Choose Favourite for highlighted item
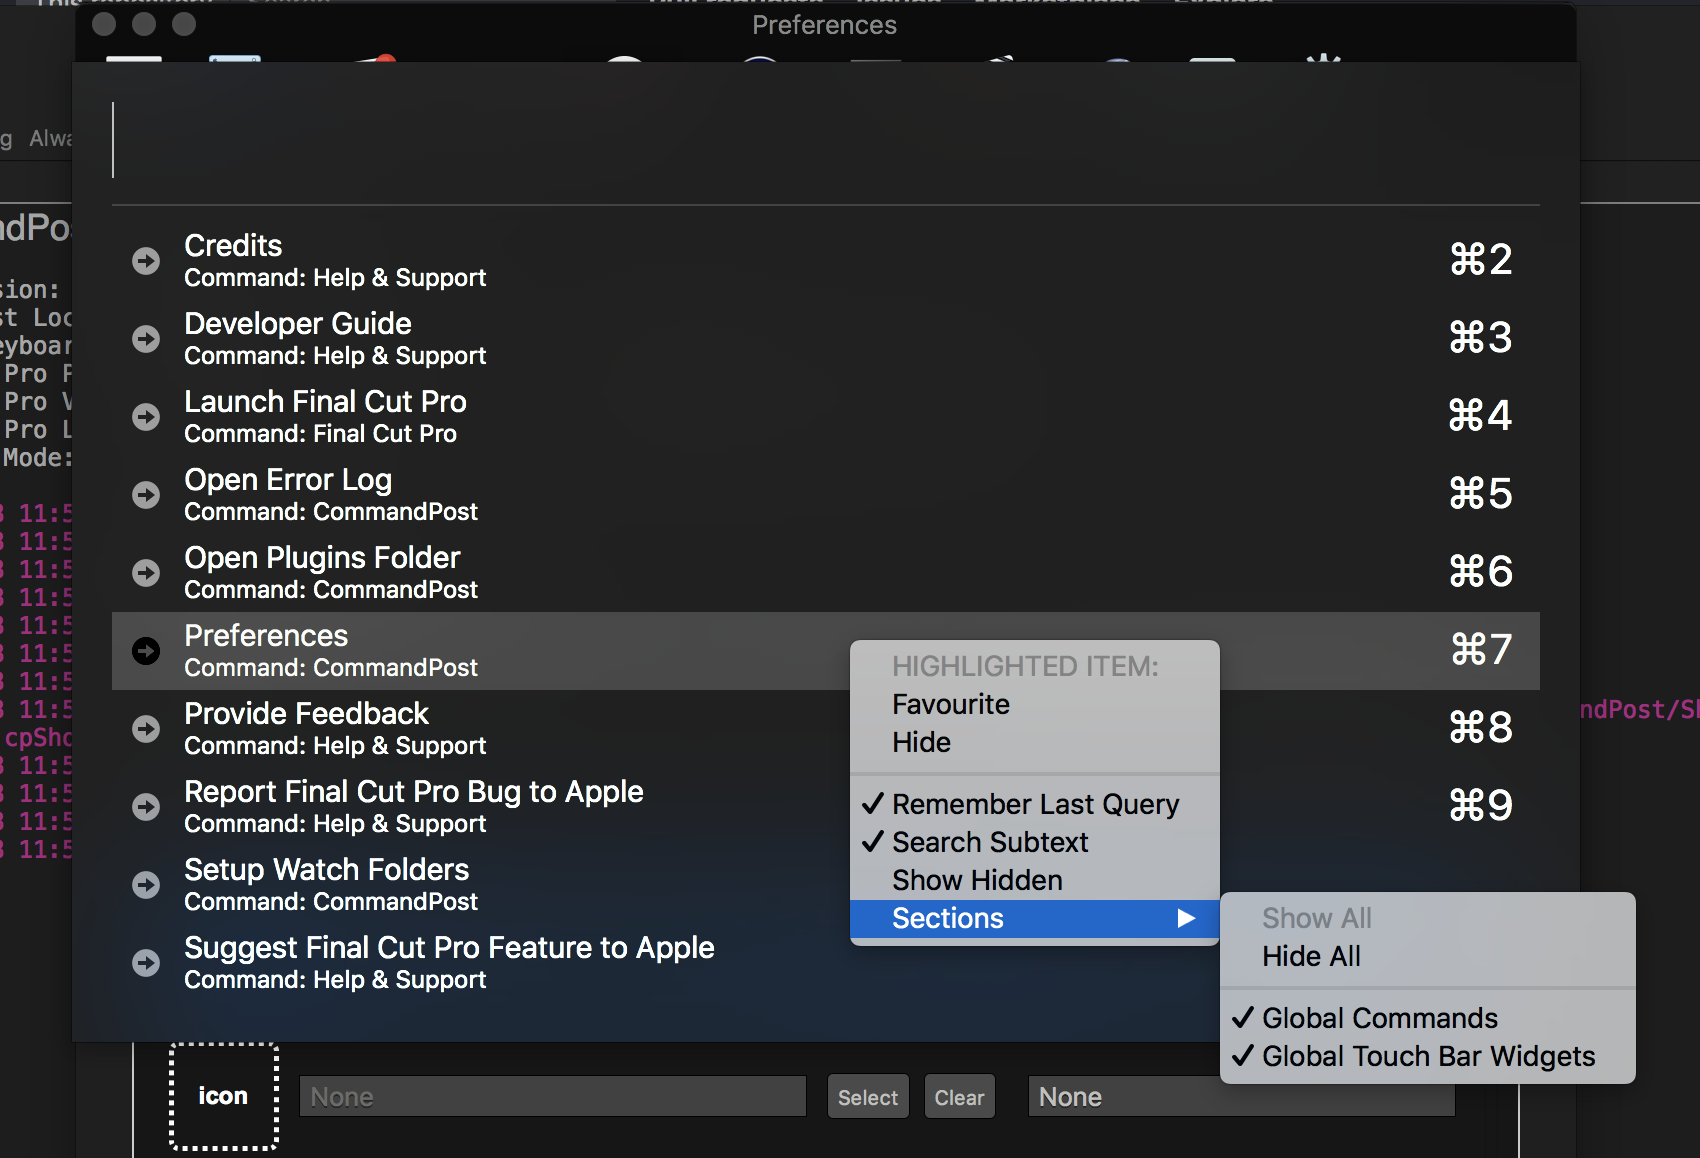1700x1158 pixels. [1034, 704]
